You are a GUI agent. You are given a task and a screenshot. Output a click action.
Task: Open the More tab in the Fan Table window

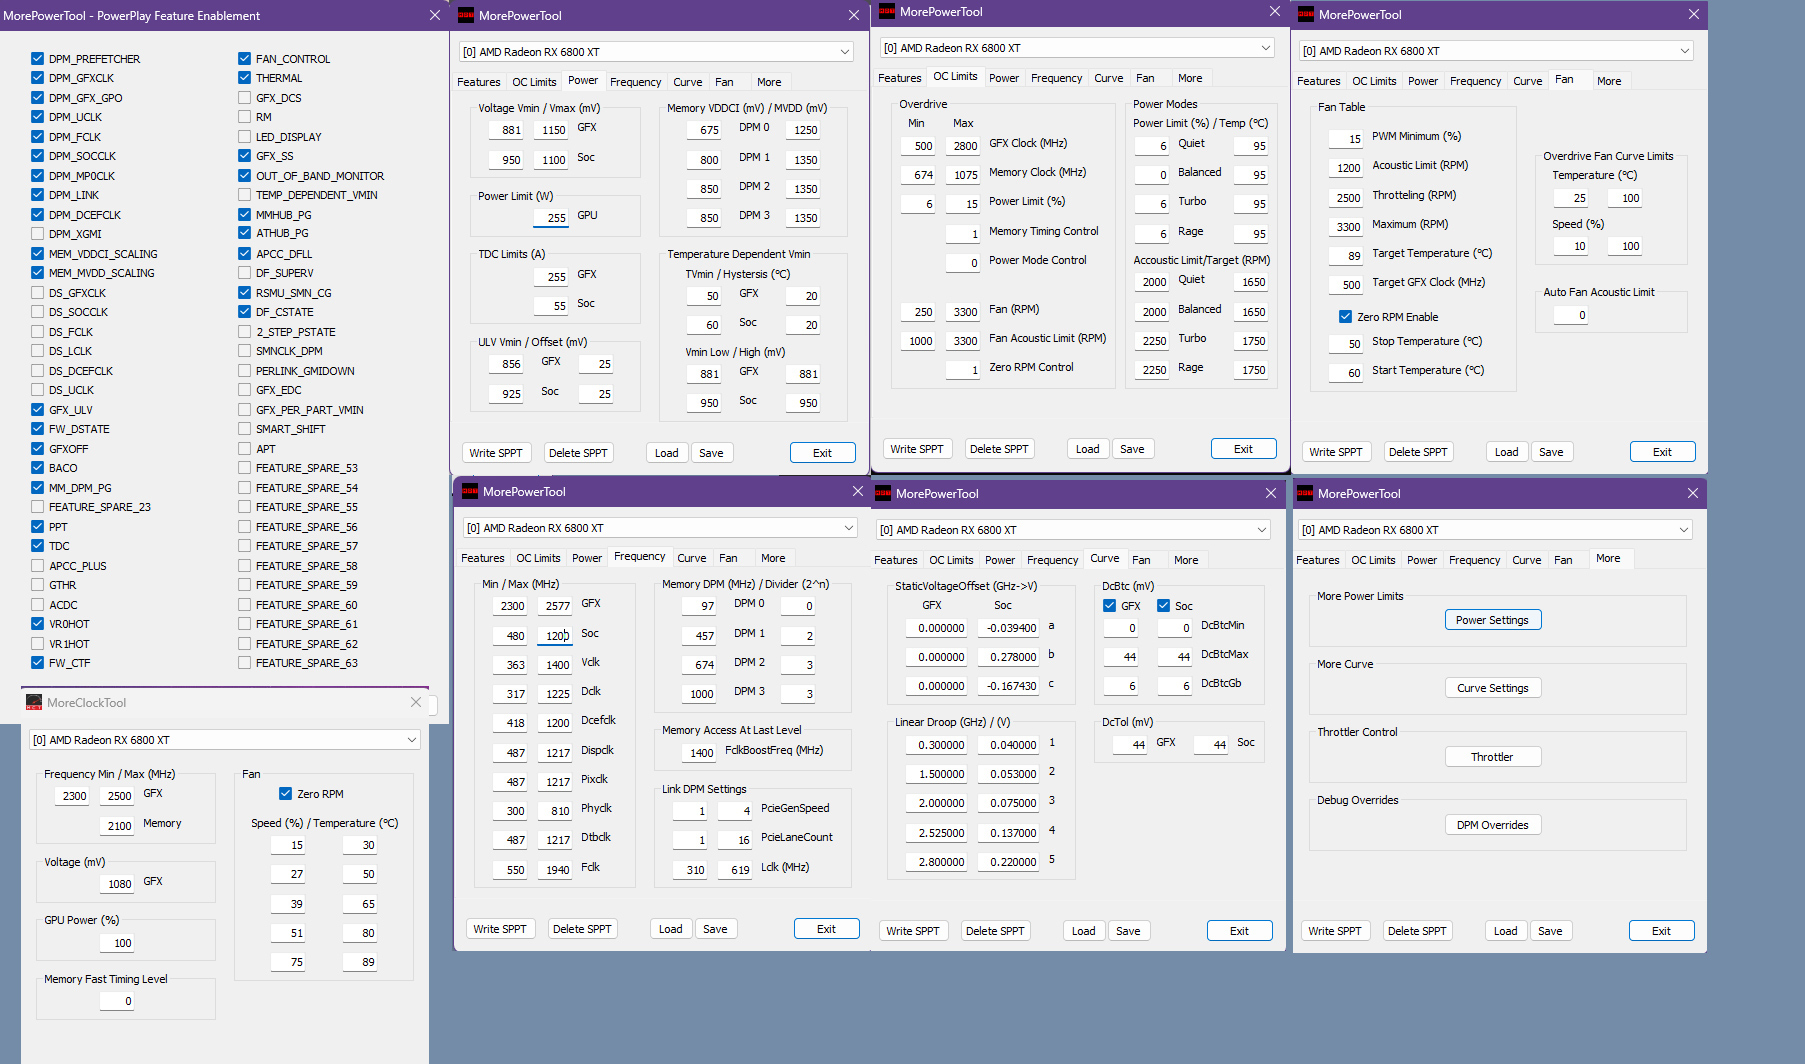1609,81
